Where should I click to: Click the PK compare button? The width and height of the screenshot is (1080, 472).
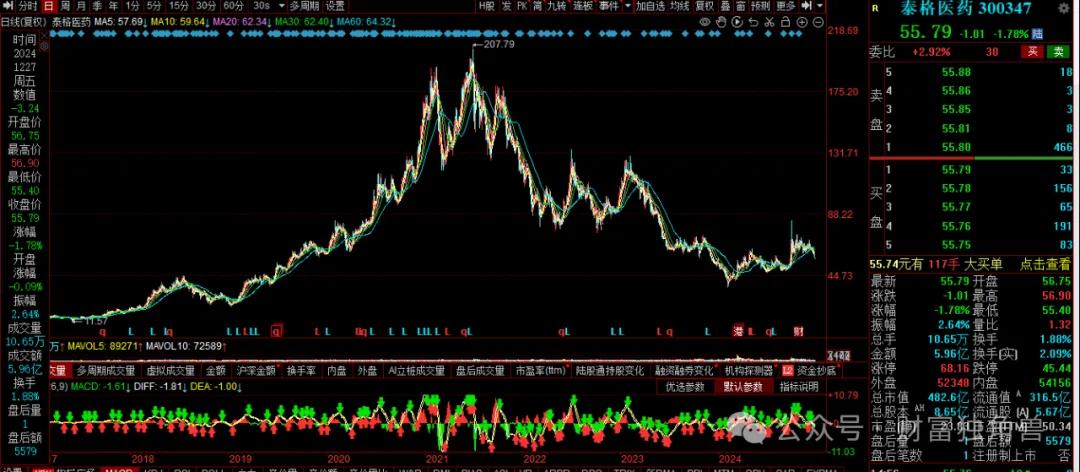pos(522,6)
